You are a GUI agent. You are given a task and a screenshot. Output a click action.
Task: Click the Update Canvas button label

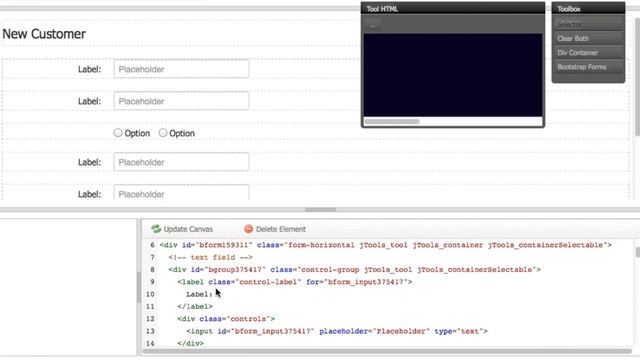(188, 229)
